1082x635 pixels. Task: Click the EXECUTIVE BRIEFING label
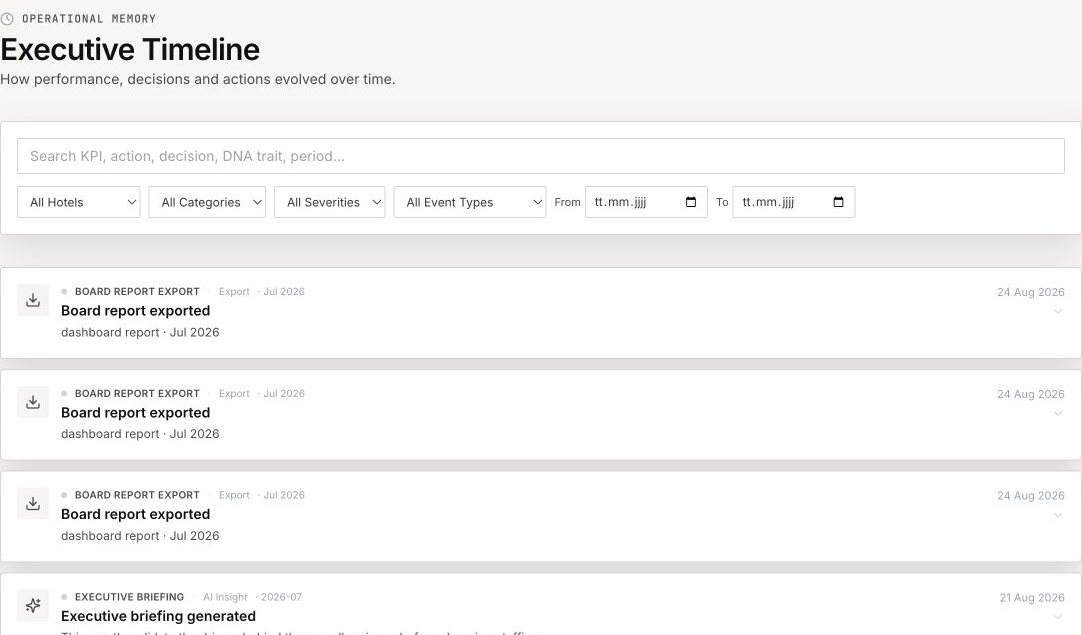(x=129, y=597)
